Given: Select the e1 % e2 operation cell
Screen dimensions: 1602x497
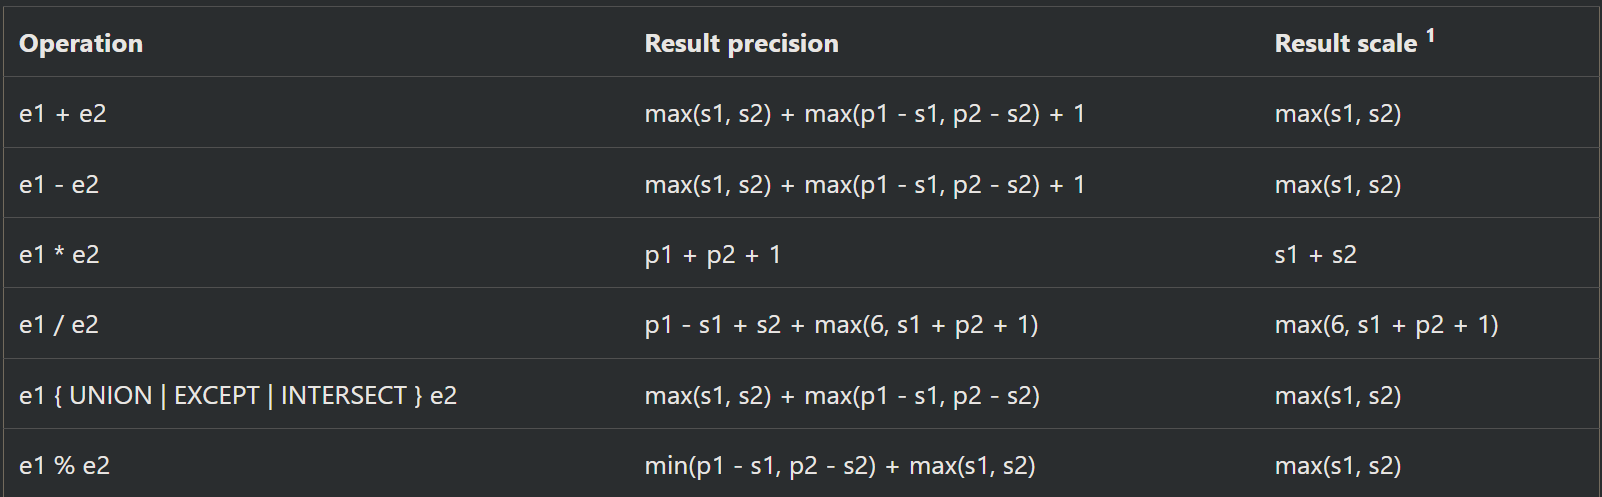Looking at the screenshot, I should point(64,466).
